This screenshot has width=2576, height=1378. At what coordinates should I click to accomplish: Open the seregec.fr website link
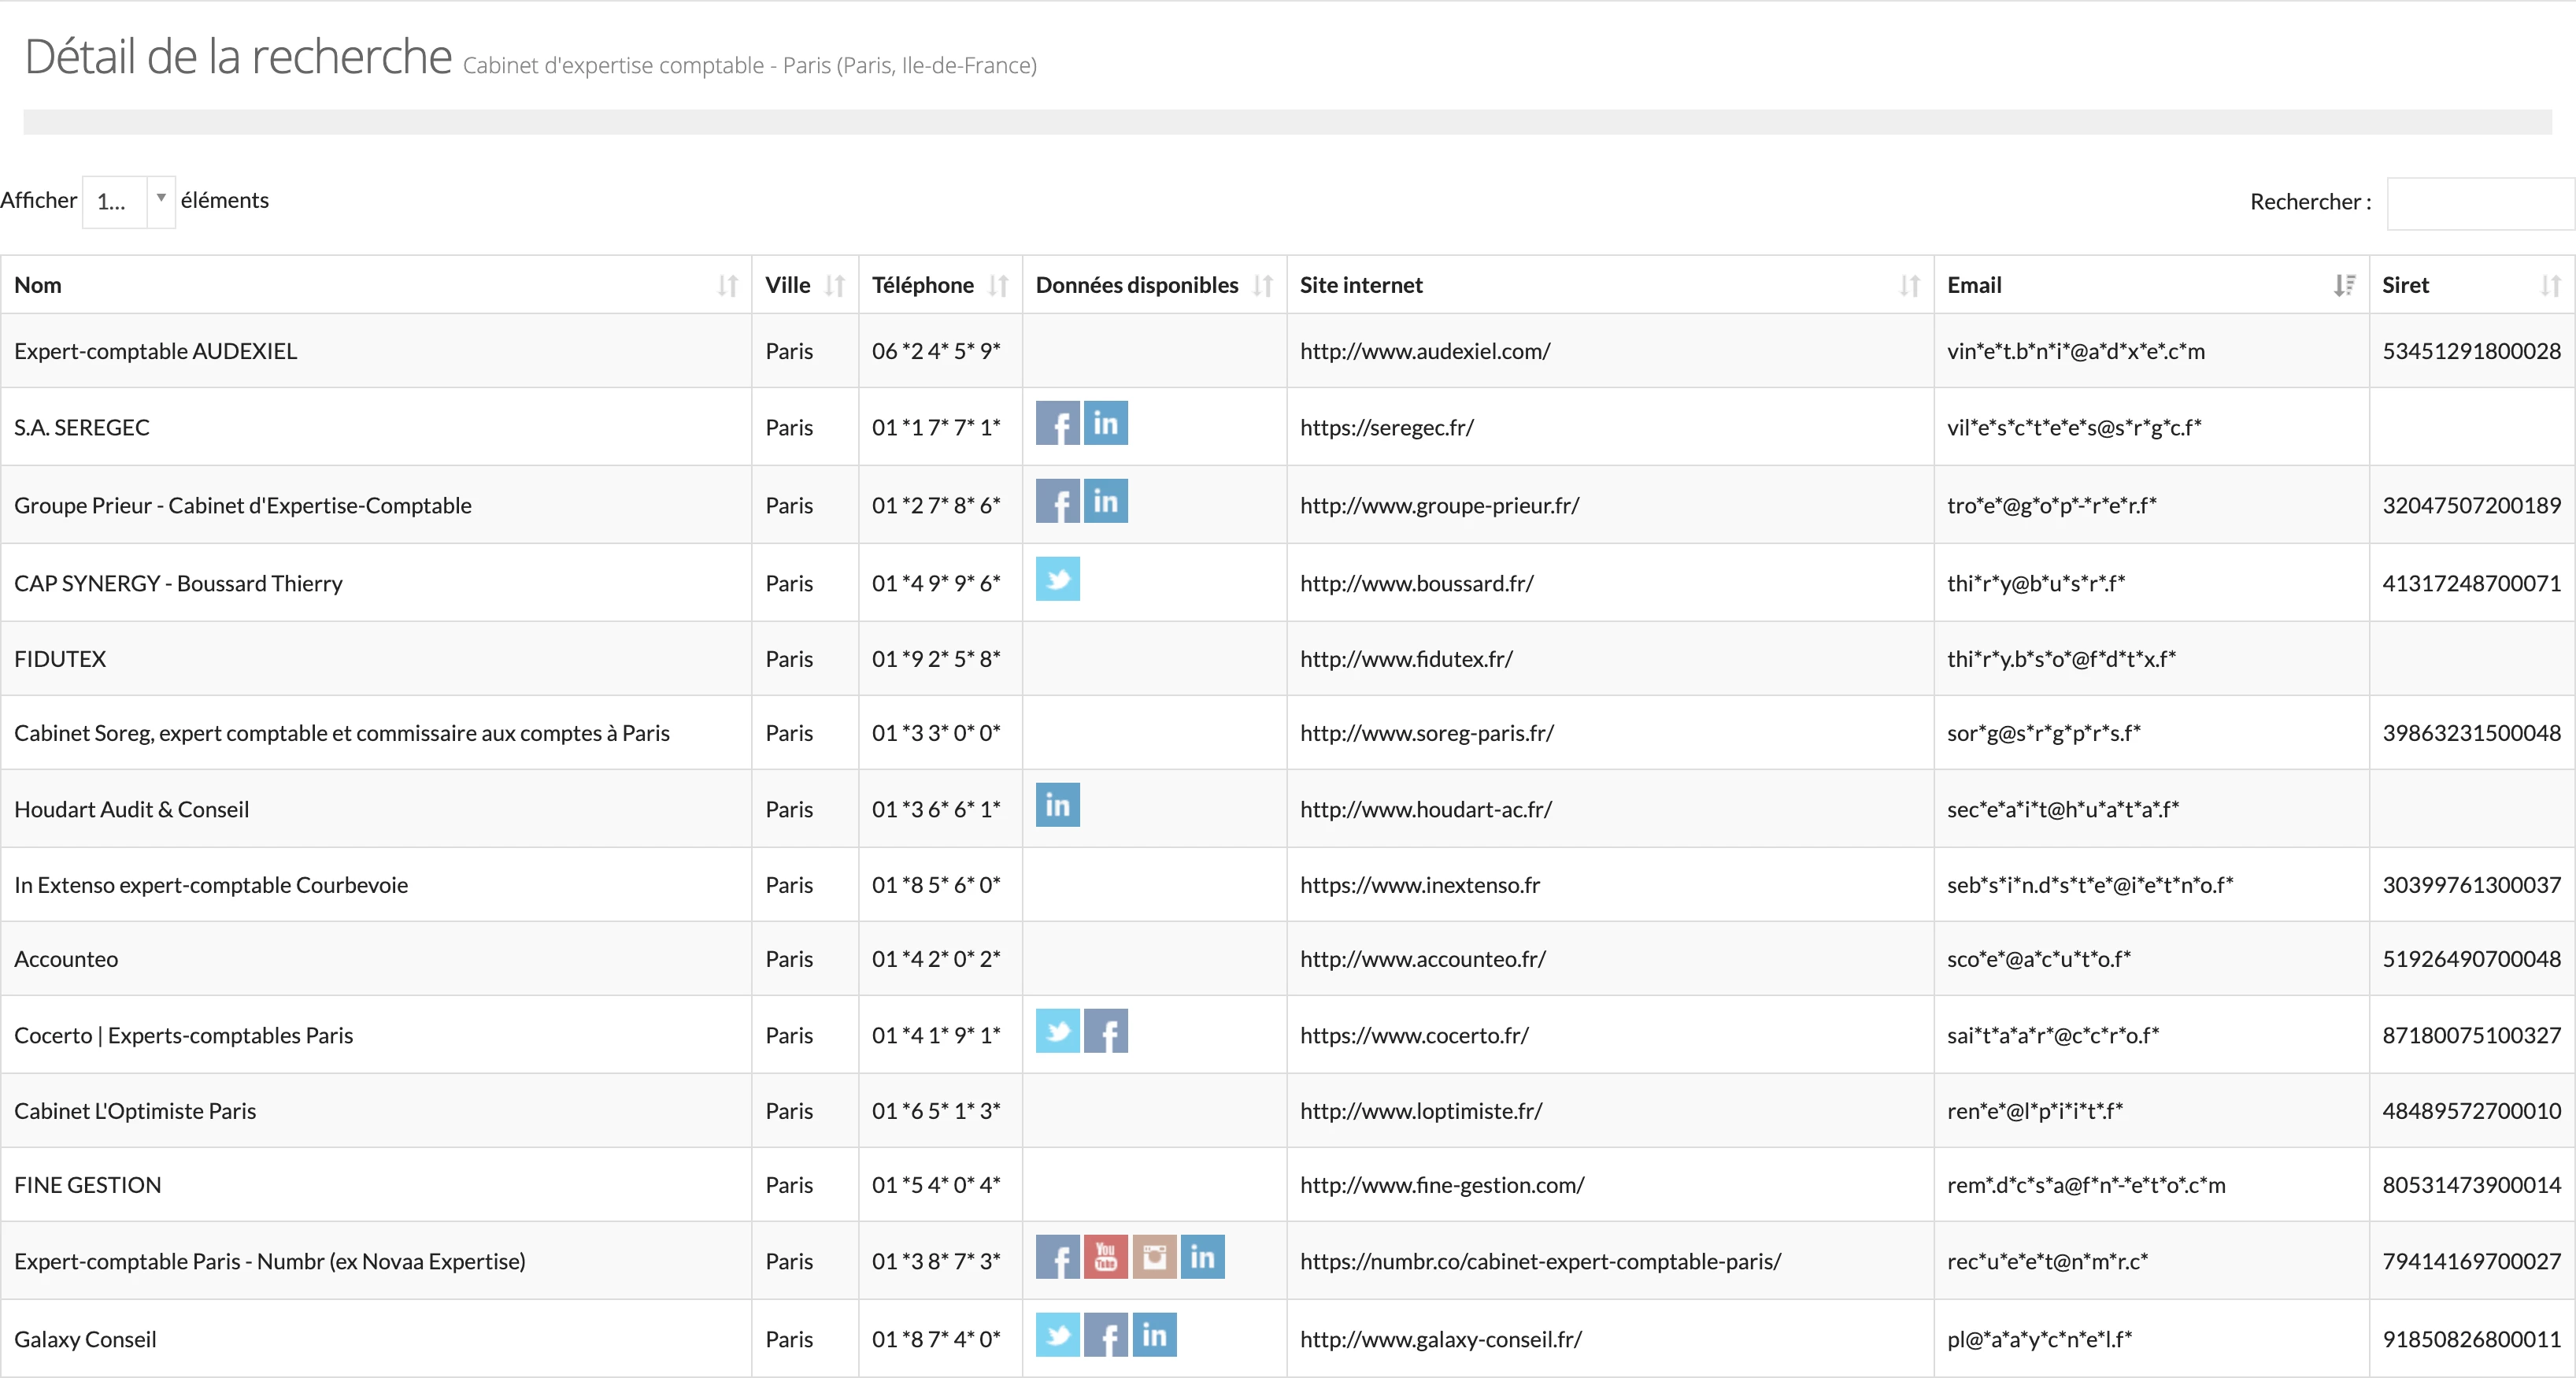1387,427
